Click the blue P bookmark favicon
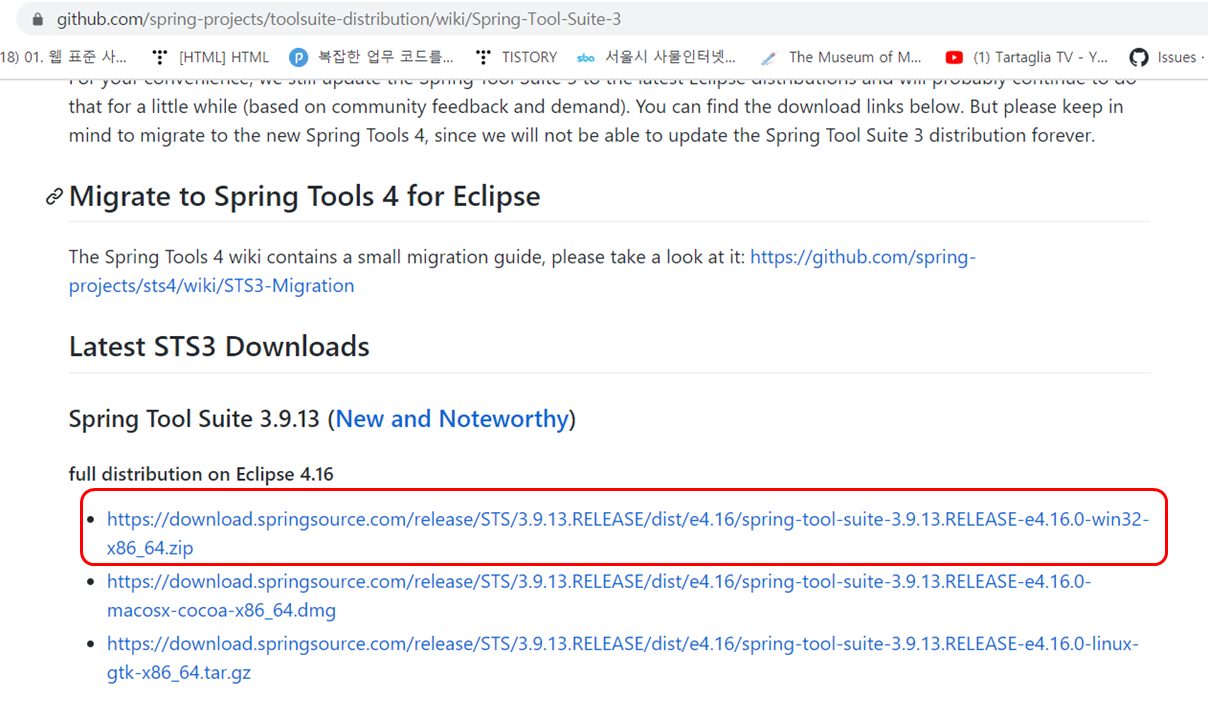Screen dimensions: 1208x720 tap(298, 57)
